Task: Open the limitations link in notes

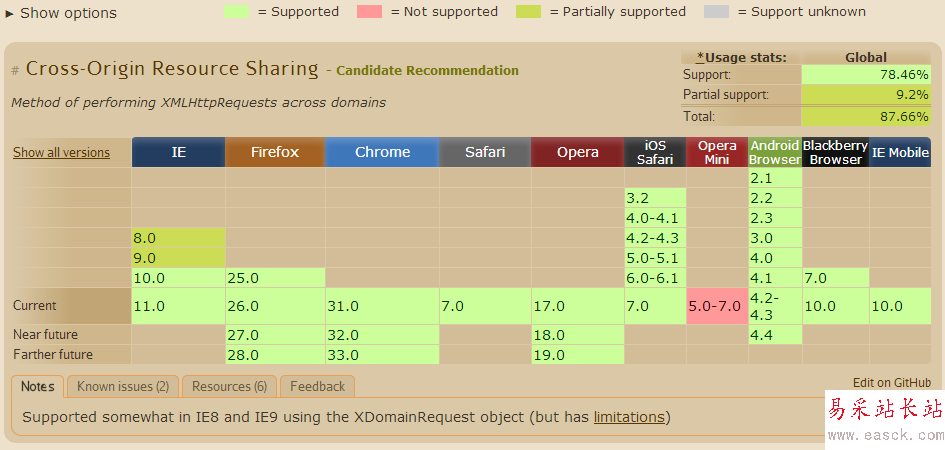Action: pyautogui.click(x=629, y=417)
